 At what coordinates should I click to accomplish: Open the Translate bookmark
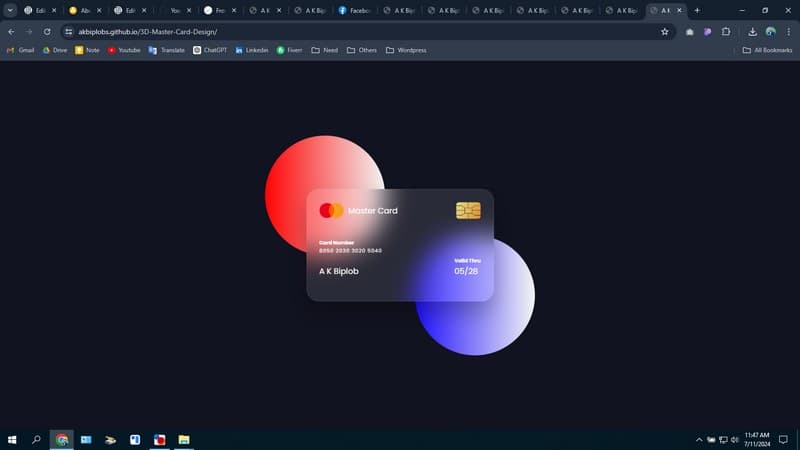[x=167, y=50]
